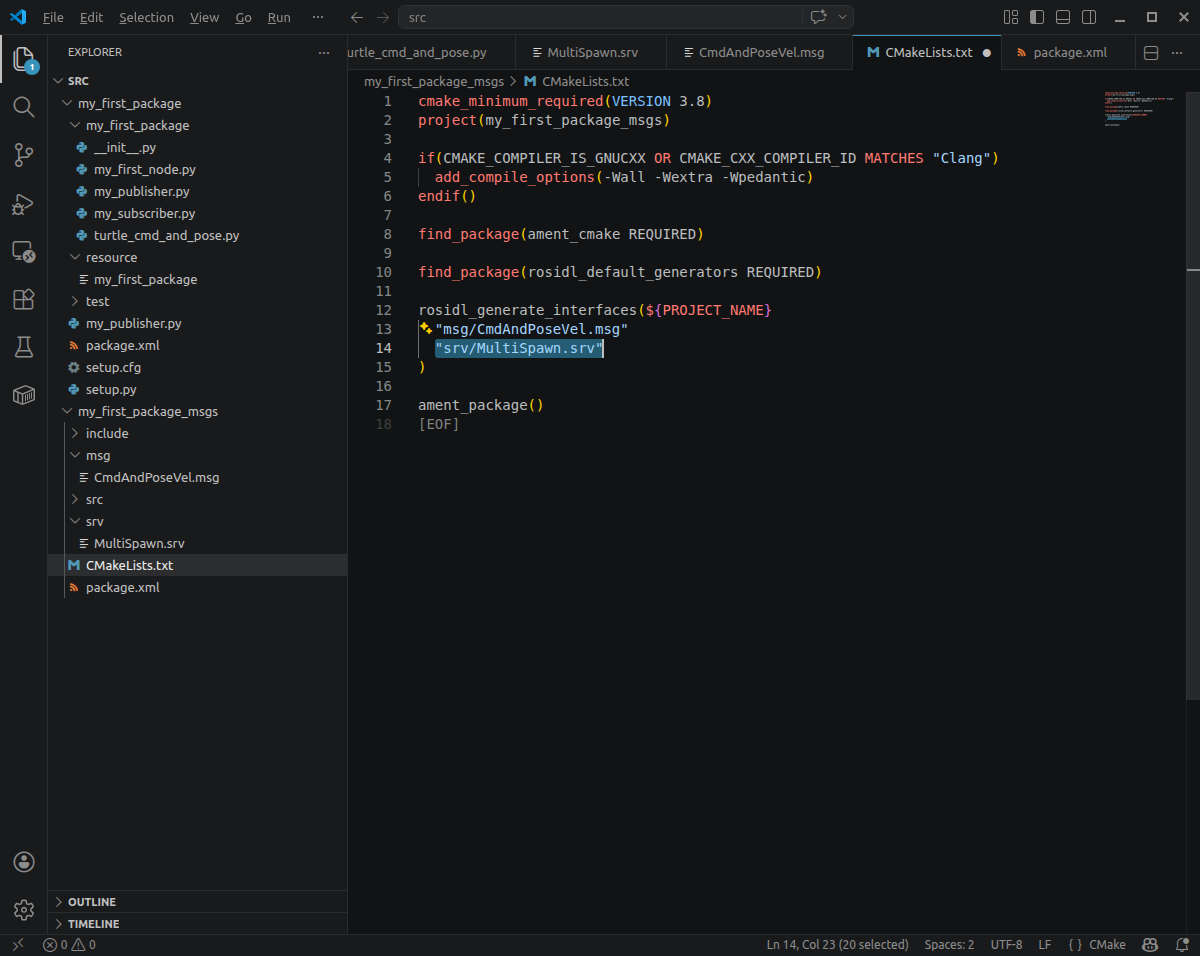Show more menu items with title ellipsis
Image resolution: width=1200 pixels, height=956 pixels.
click(x=318, y=17)
